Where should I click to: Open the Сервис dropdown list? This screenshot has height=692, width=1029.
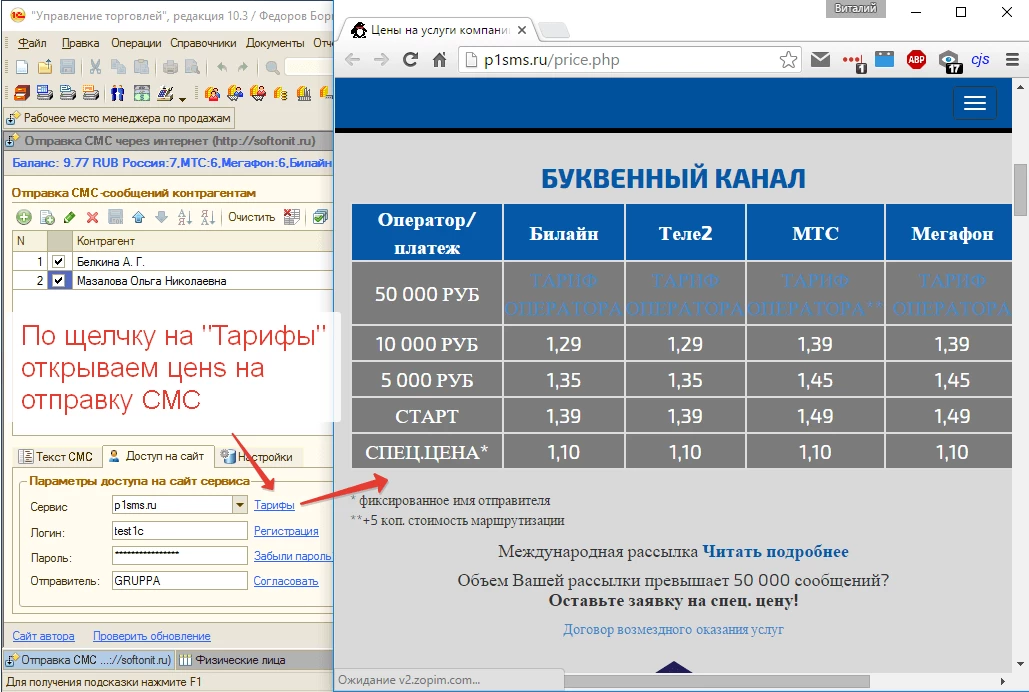(239, 506)
